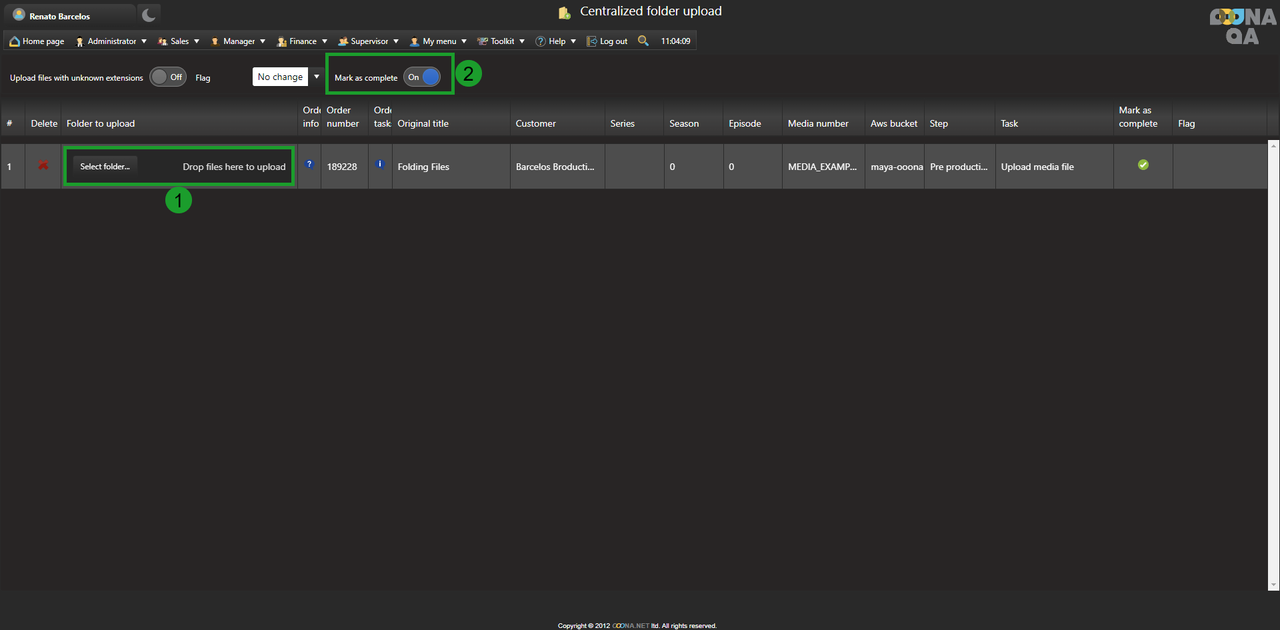This screenshot has width=1280, height=630.
Task: Toggle dark mode with the moon icon
Action: 148,15
